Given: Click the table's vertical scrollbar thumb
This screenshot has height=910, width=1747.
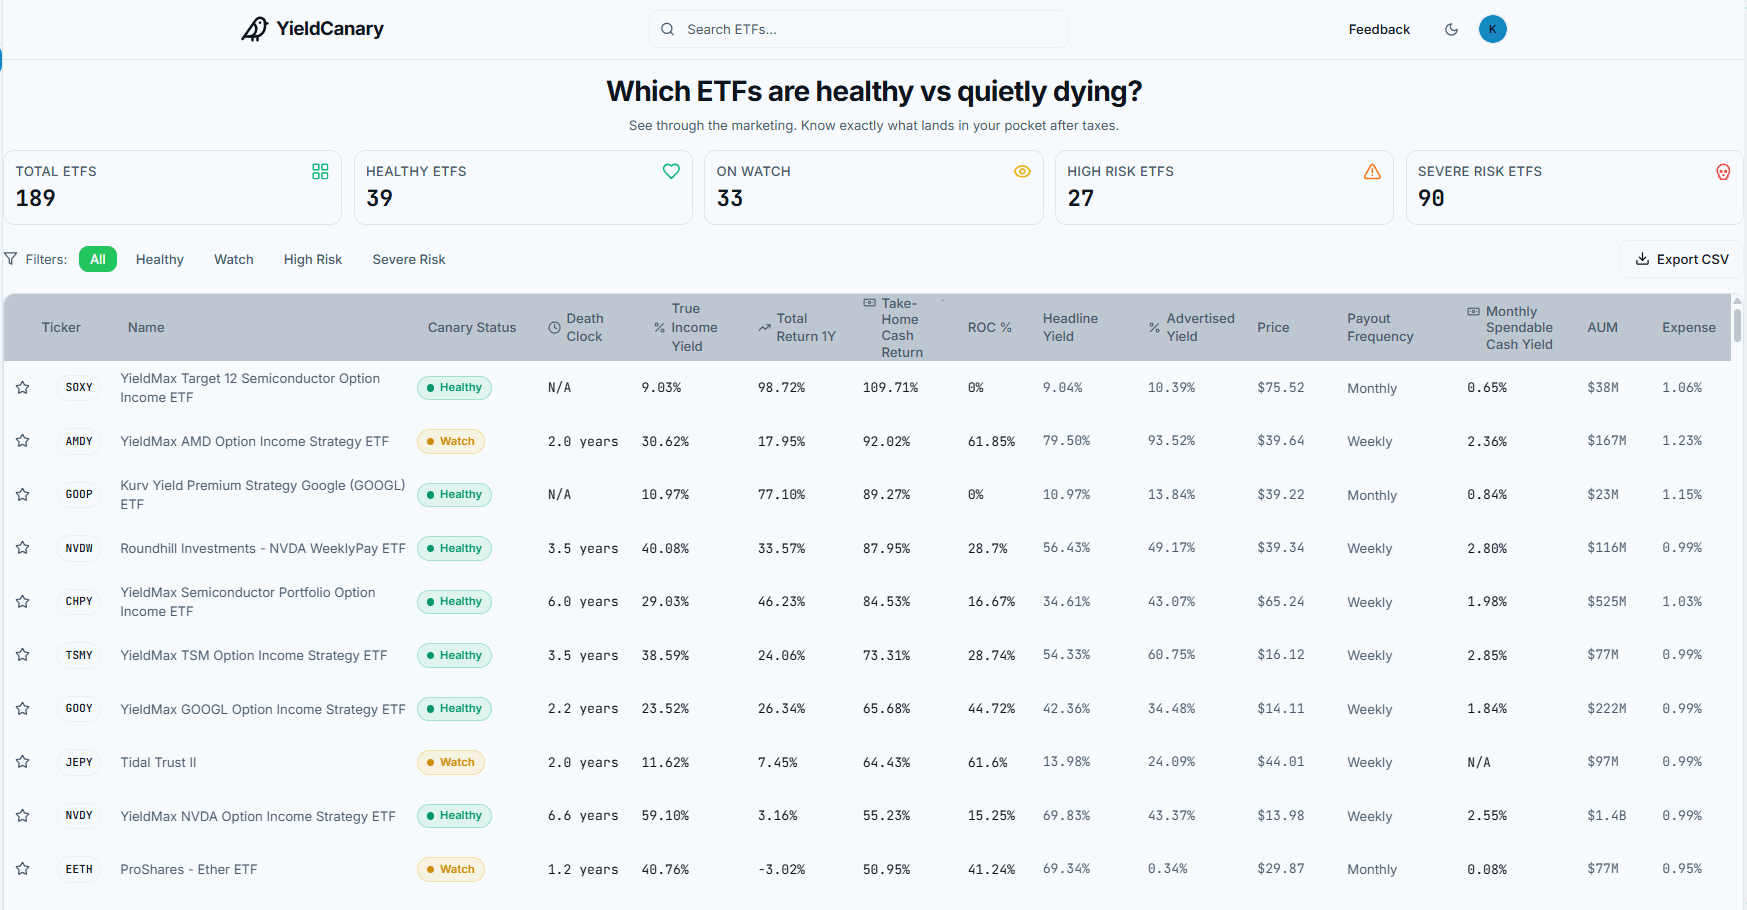Looking at the screenshot, I should click(x=1737, y=325).
